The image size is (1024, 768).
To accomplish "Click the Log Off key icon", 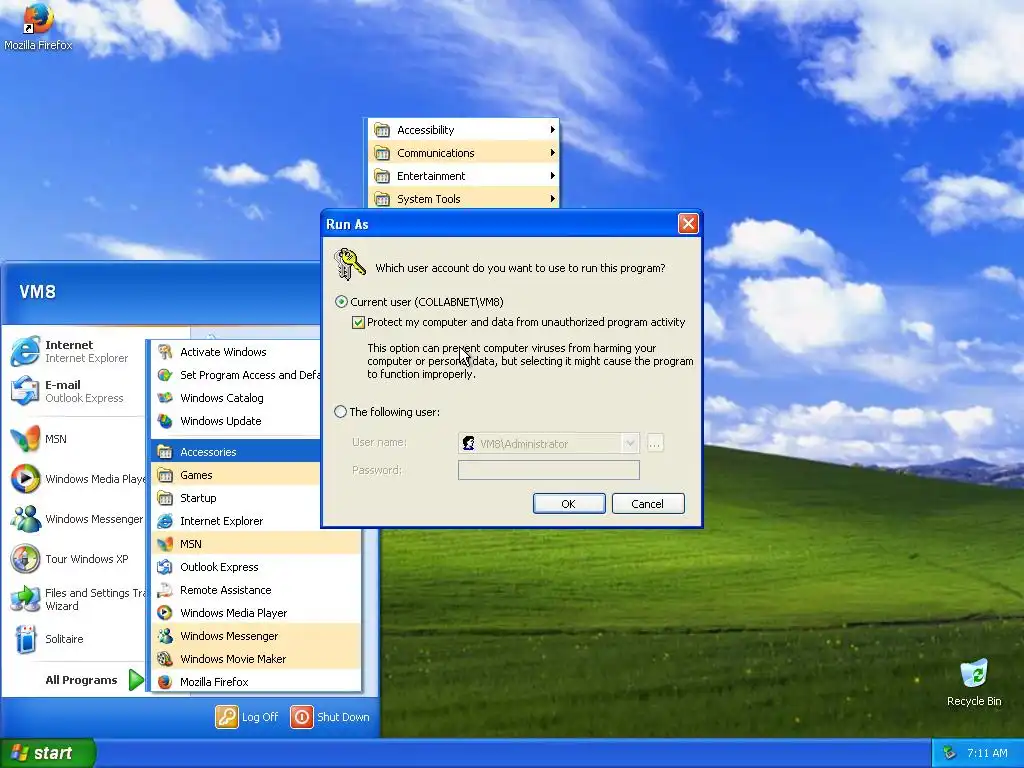I will 227,716.
